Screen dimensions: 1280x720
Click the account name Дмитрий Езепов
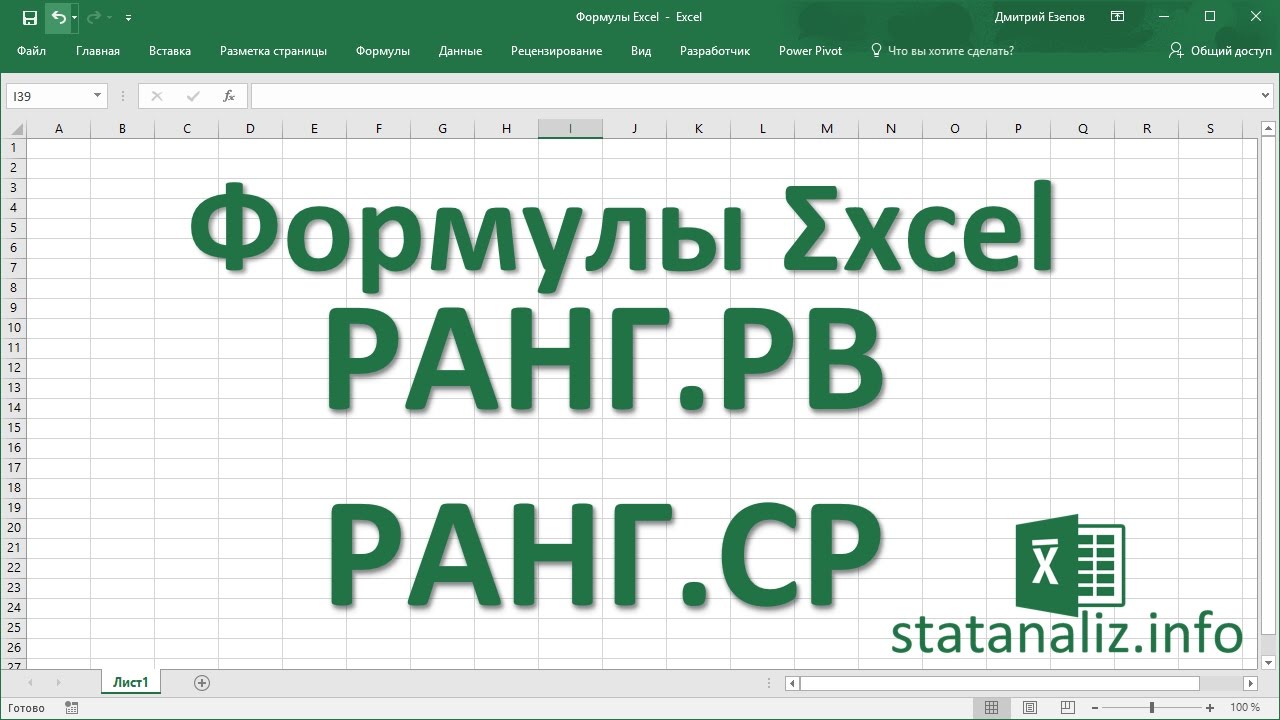point(1040,17)
